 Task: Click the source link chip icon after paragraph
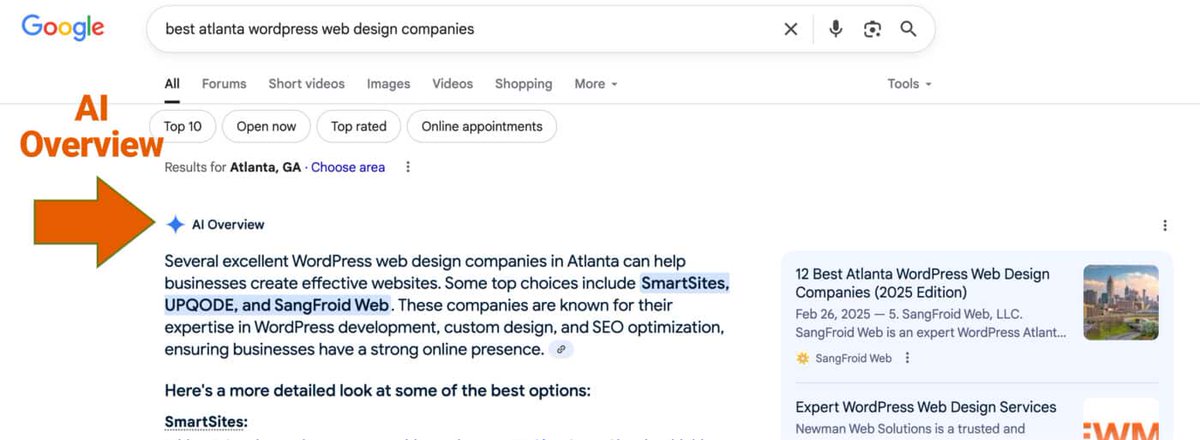pos(562,349)
